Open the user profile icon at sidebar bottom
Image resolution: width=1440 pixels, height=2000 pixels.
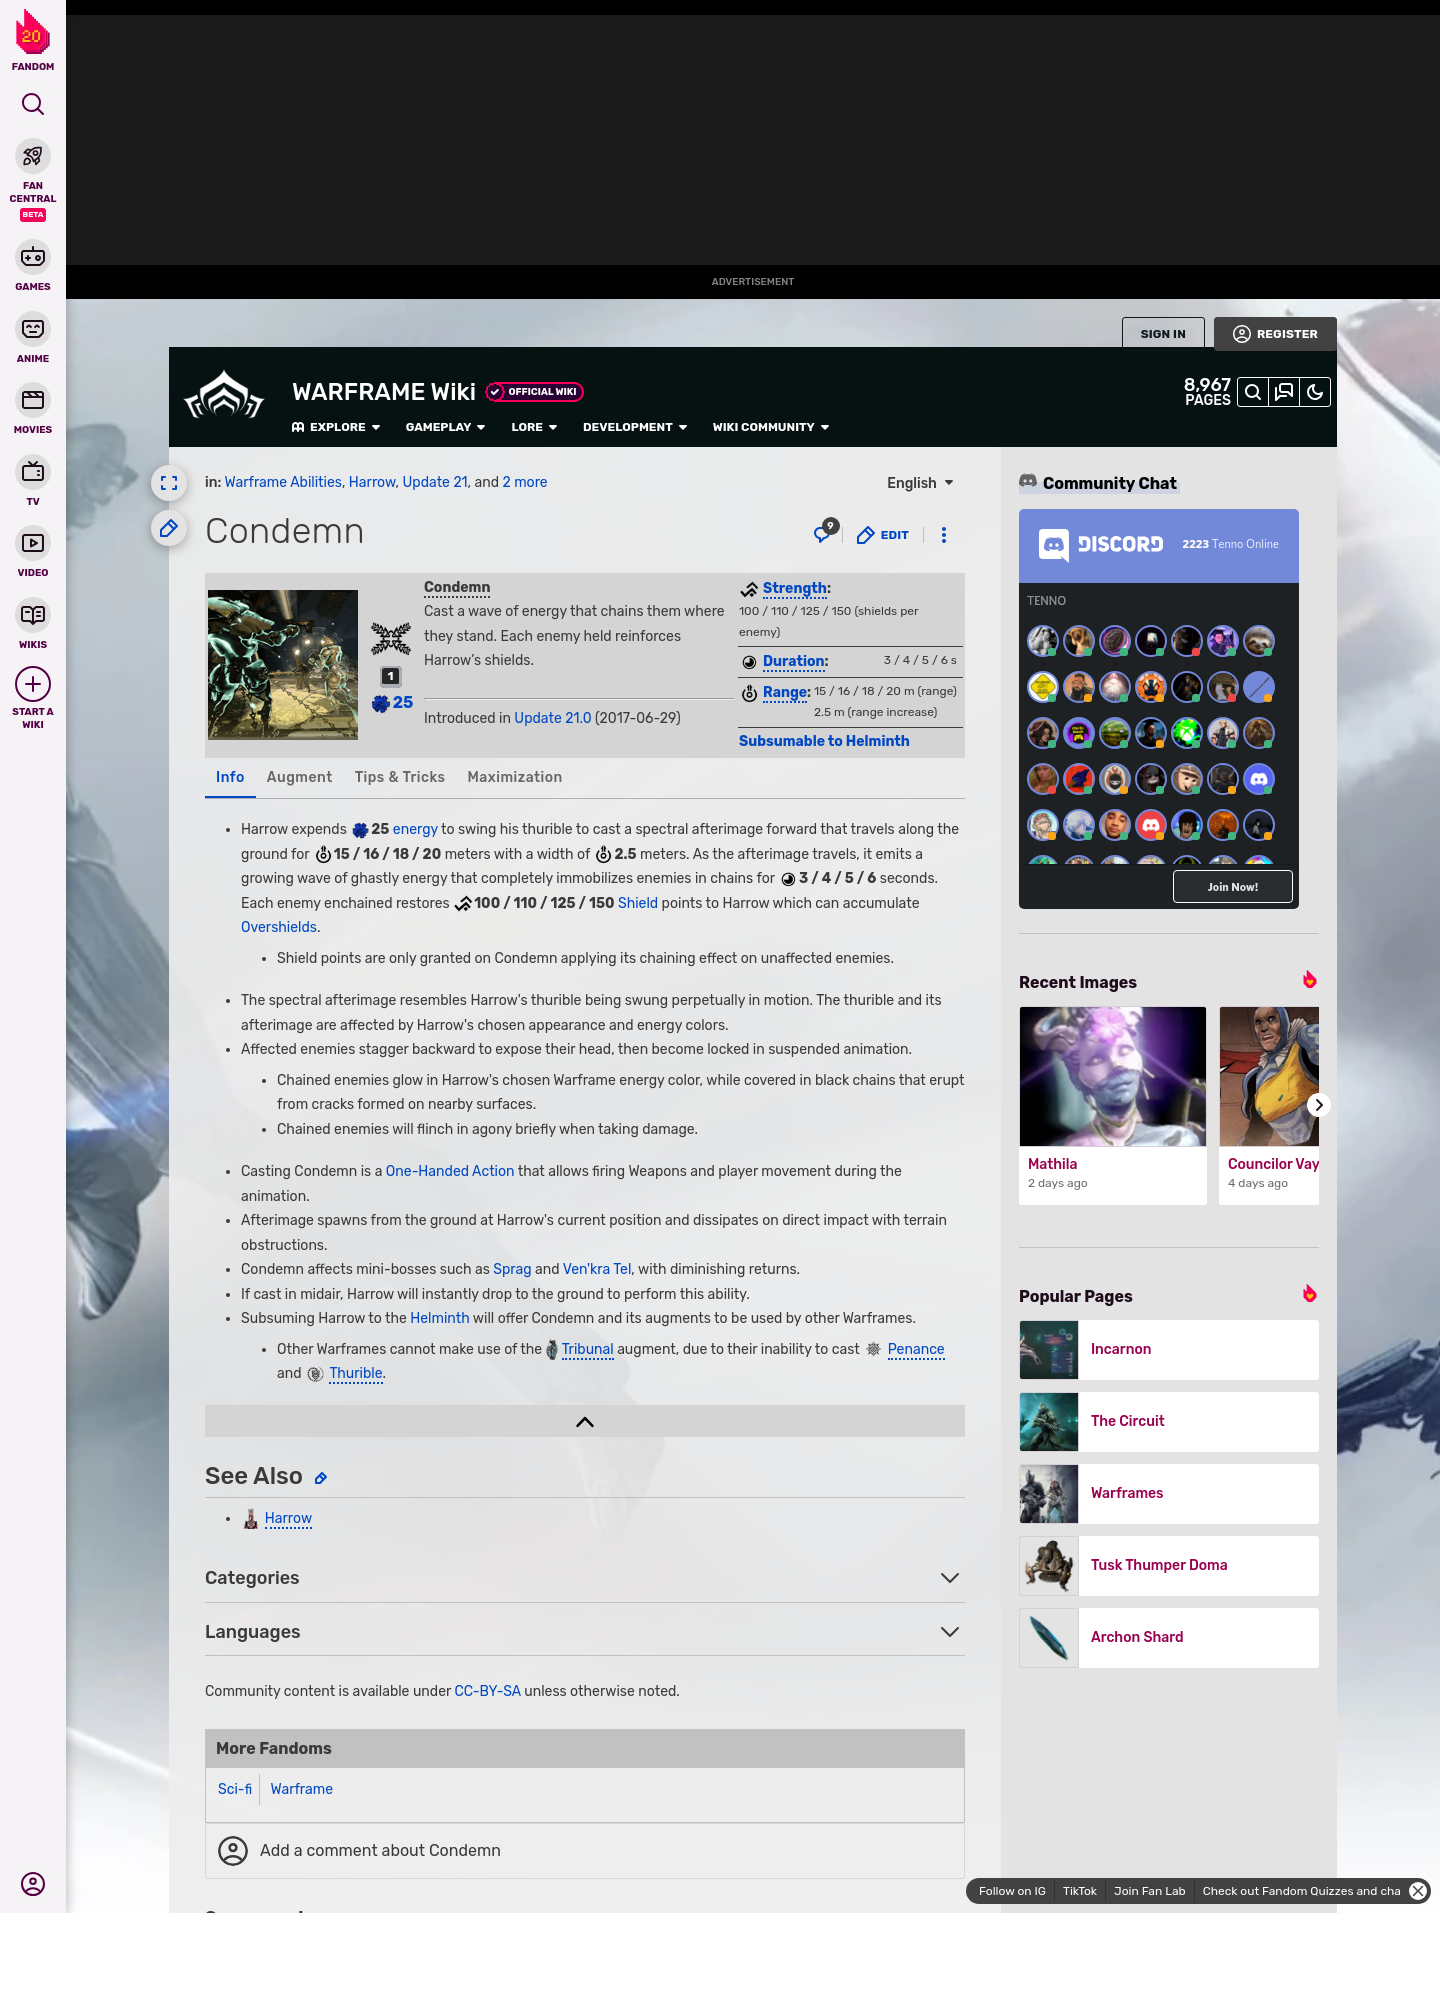33,1884
